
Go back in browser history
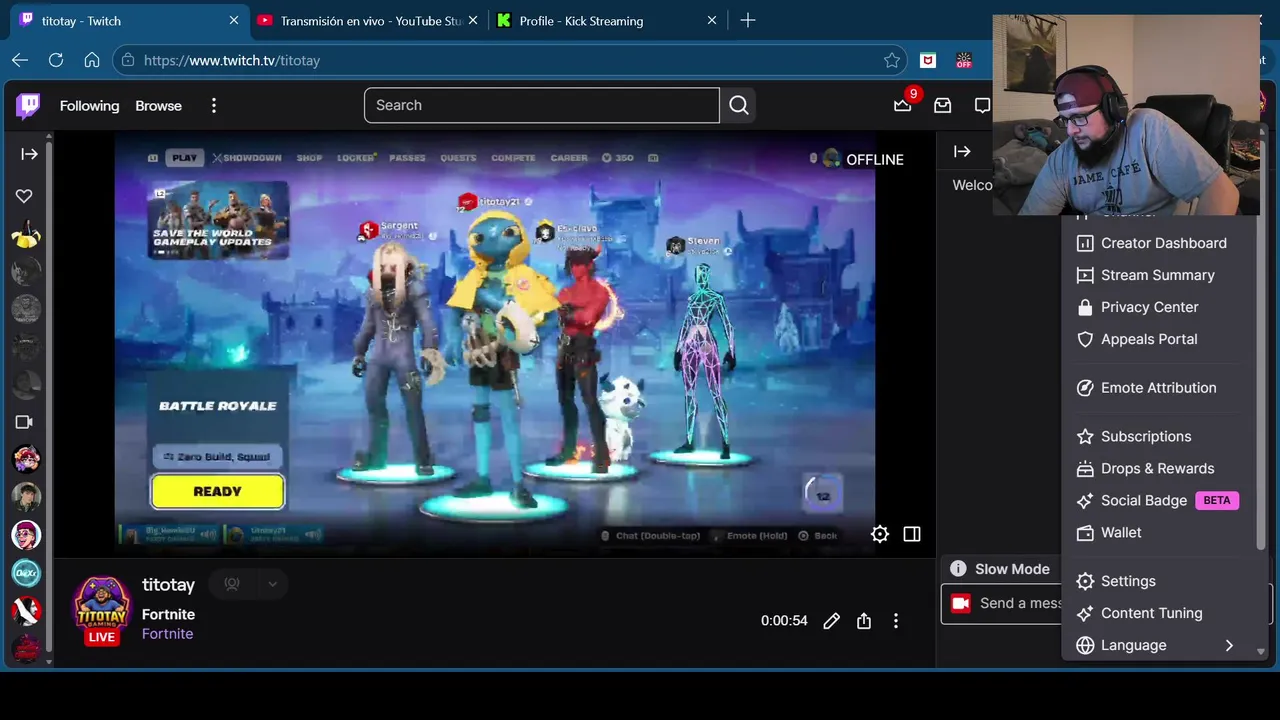tap(20, 60)
